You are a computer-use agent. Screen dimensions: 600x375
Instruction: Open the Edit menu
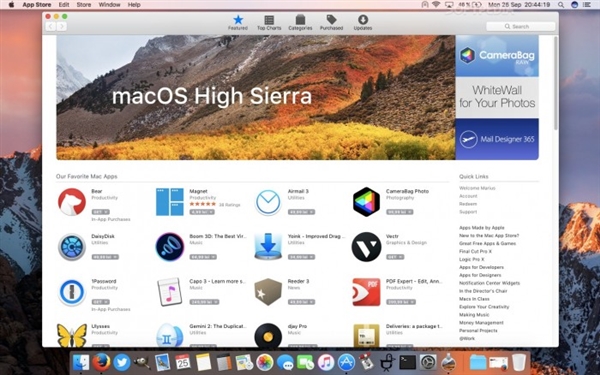point(64,5)
